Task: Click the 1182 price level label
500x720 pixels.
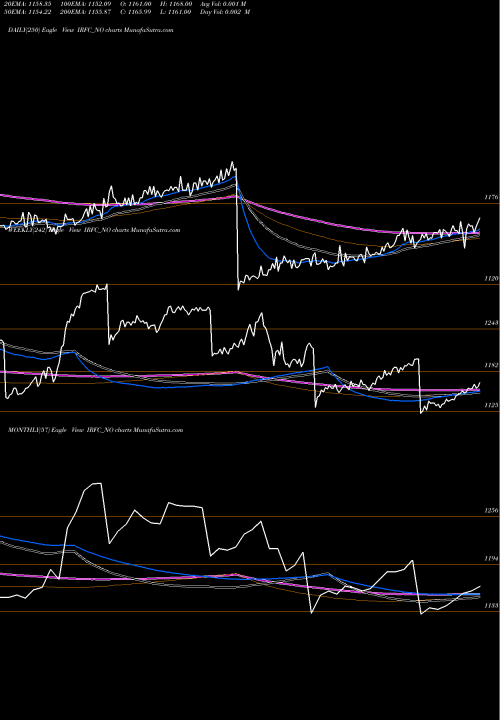Action: pos(491,365)
